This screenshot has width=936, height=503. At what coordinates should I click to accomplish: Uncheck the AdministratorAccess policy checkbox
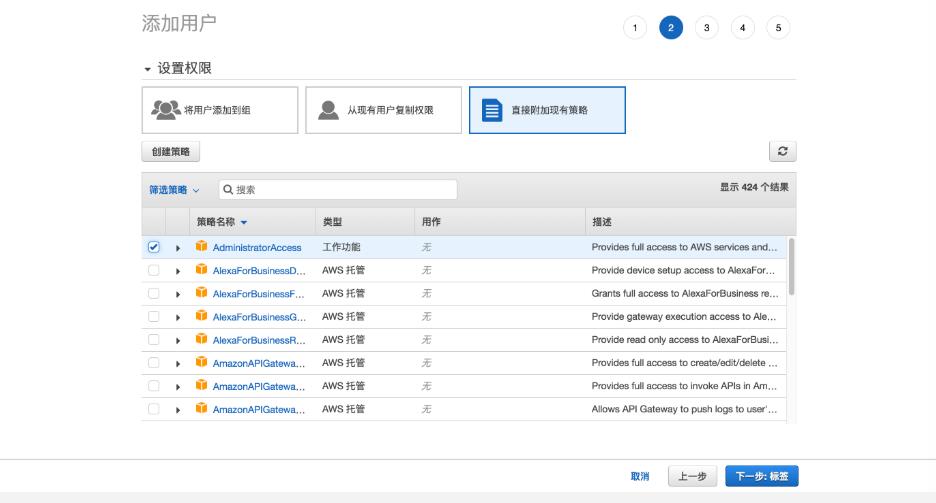tap(153, 247)
